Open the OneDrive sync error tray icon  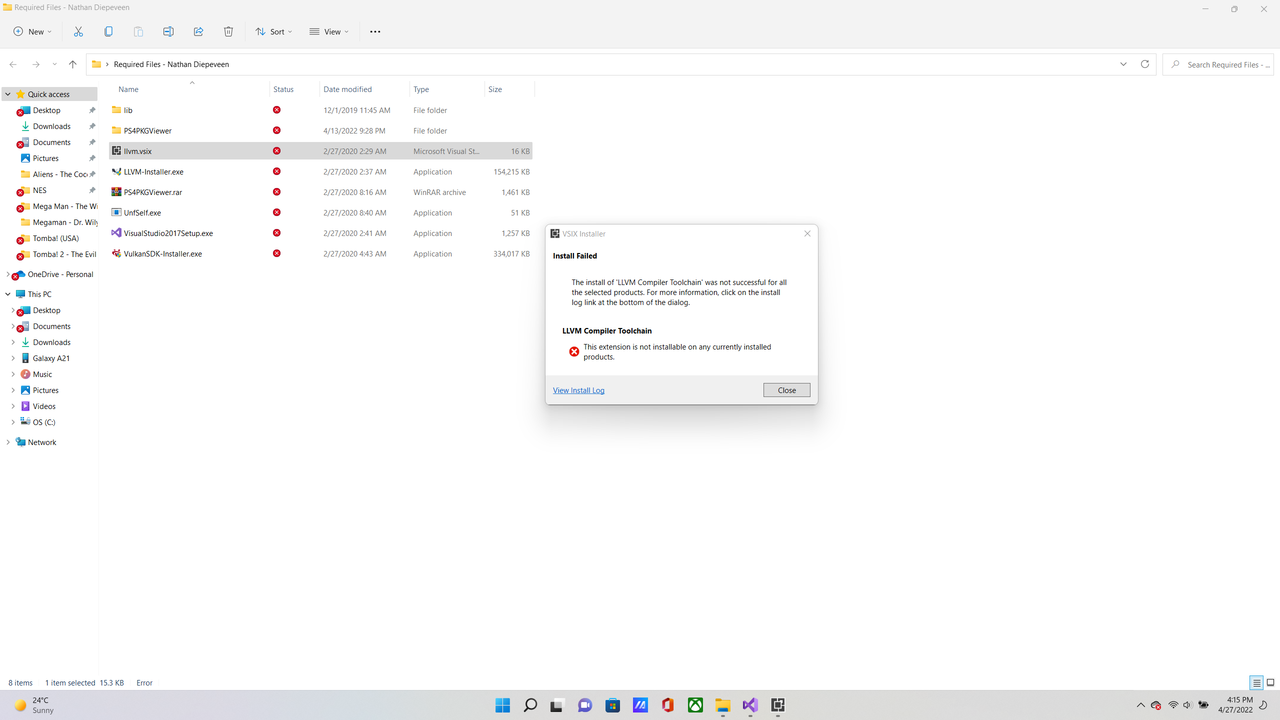pos(1156,705)
